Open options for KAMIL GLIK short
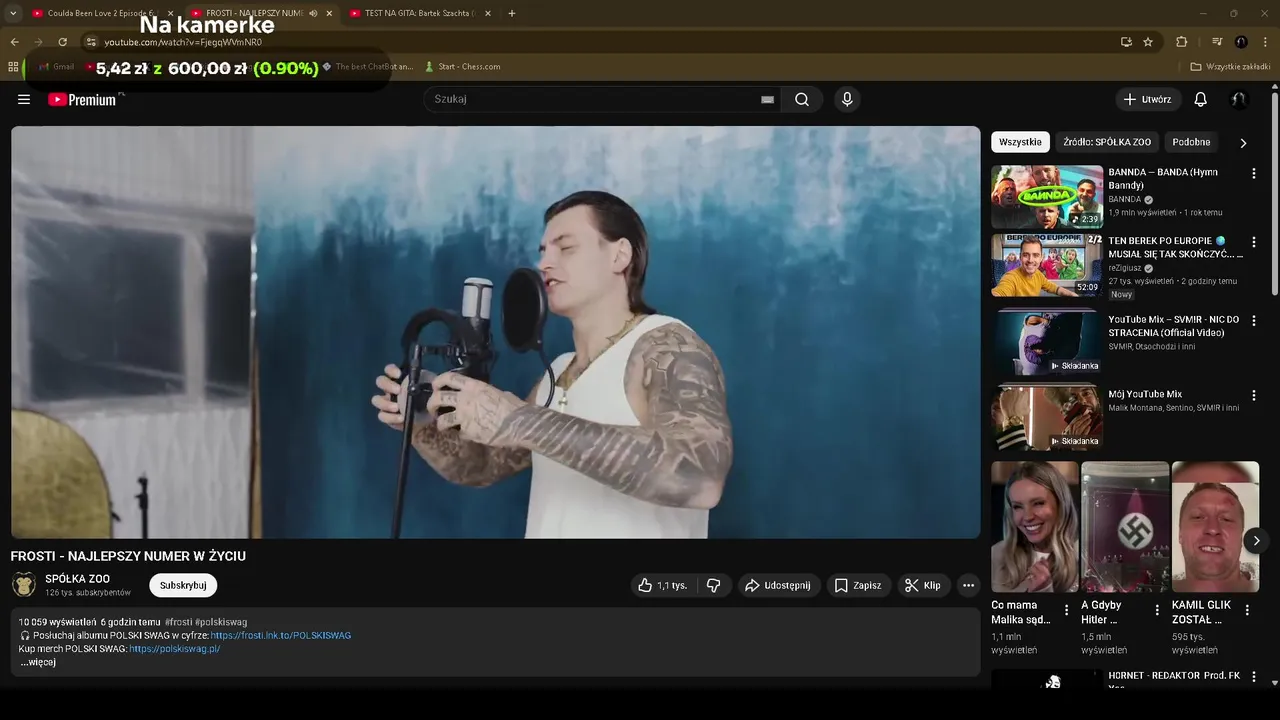The width and height of the screenshot is (1280, 720). point(1247,610)
